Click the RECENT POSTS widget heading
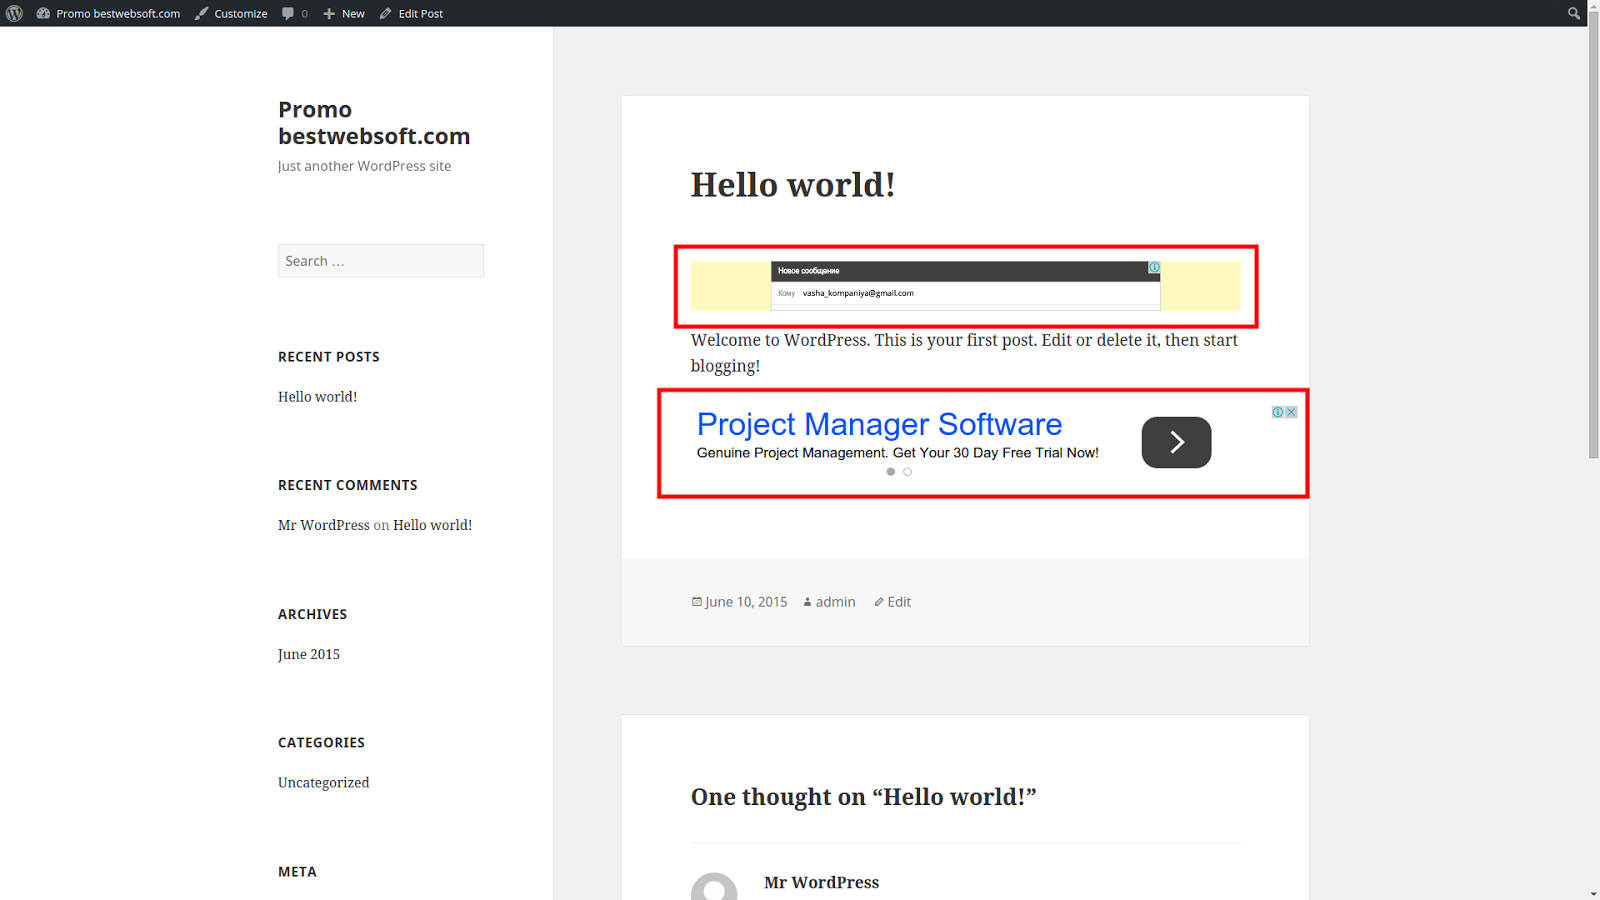Screen dimensions: 1600x900 (x=329, y=357)
